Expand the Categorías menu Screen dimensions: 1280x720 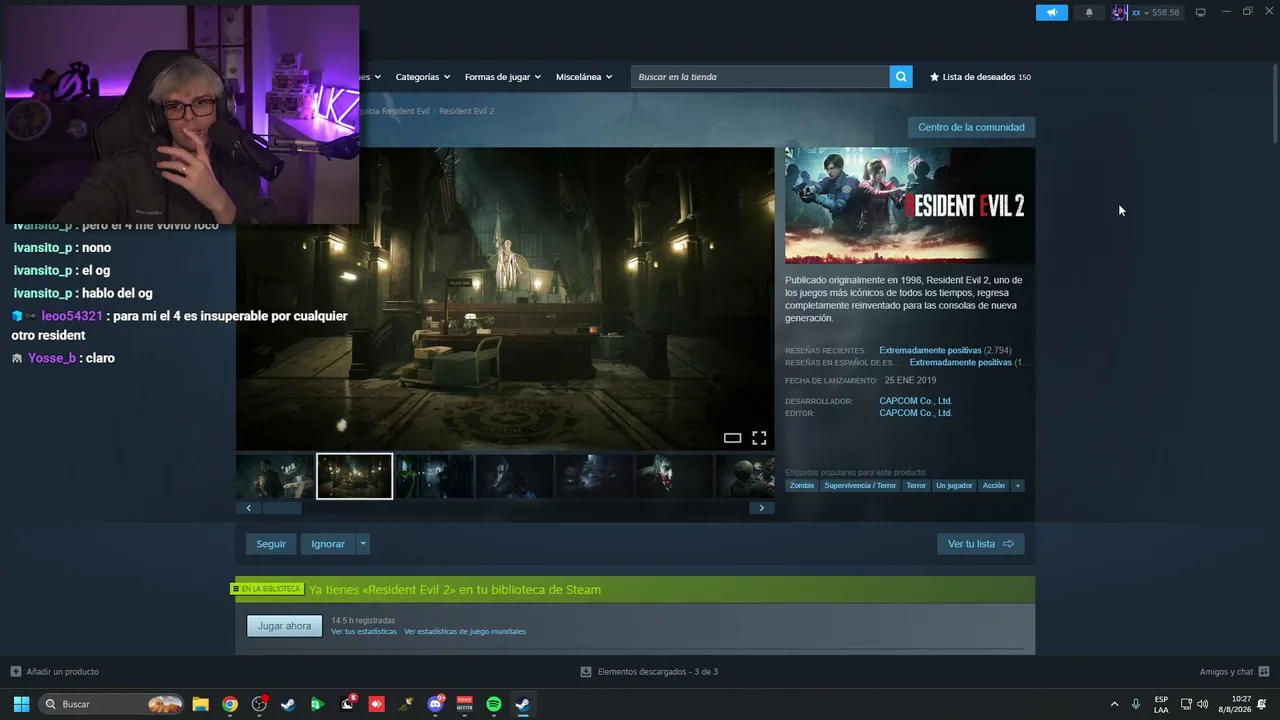click(422, 77)
